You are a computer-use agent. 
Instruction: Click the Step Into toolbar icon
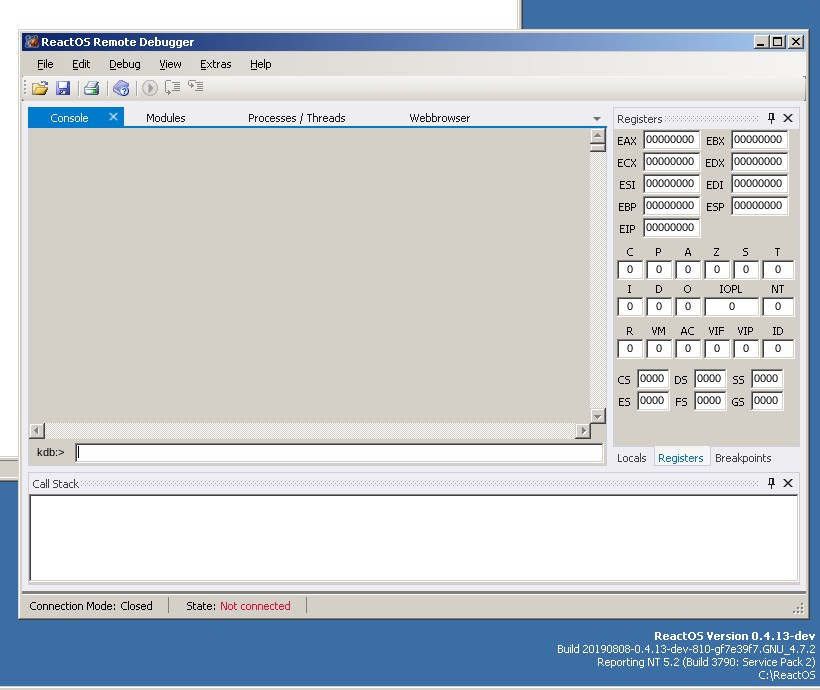point(196,86)
